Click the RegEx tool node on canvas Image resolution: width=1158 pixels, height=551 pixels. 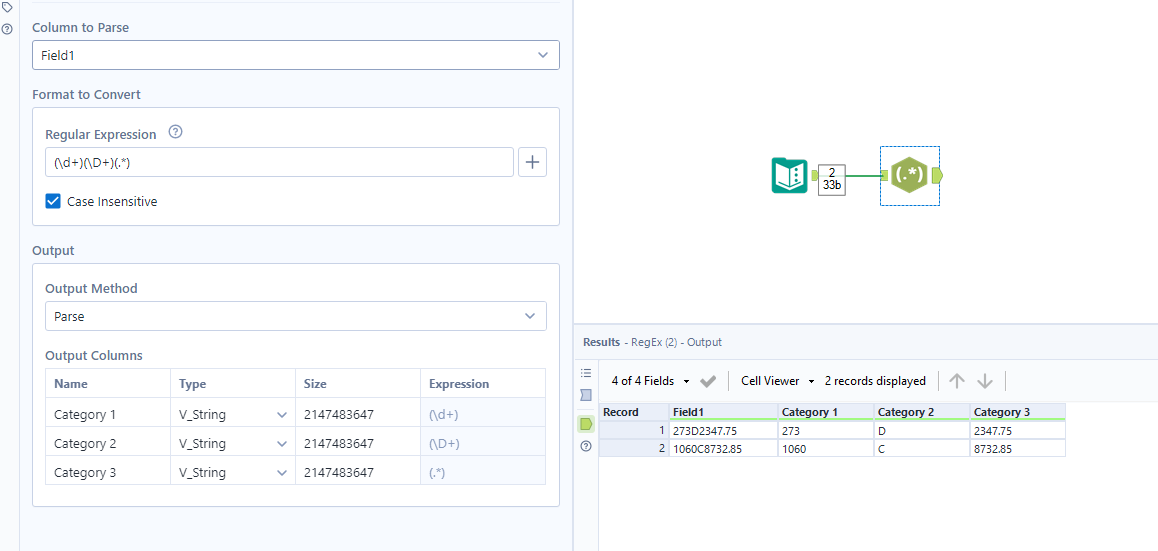[x=909, y=176]
